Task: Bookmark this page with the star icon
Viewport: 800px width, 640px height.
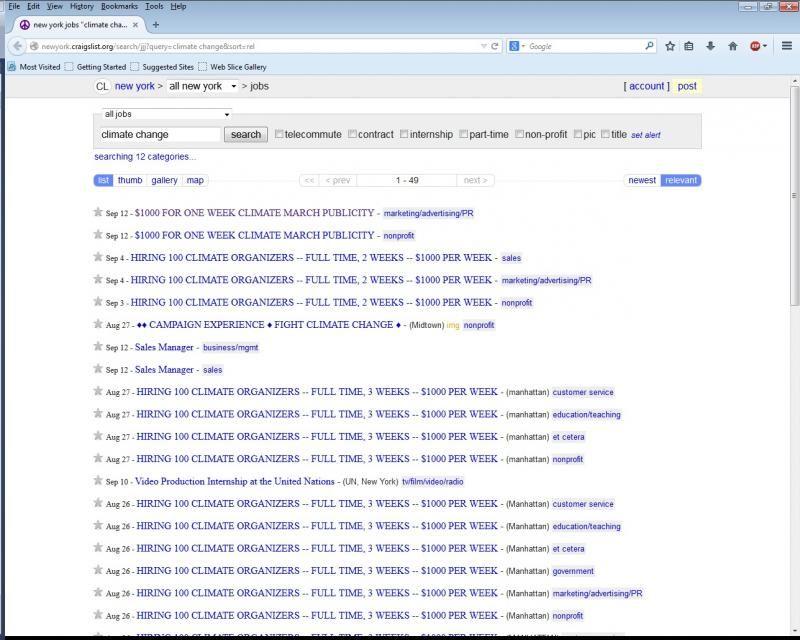Action: click(x=670, y=46)
